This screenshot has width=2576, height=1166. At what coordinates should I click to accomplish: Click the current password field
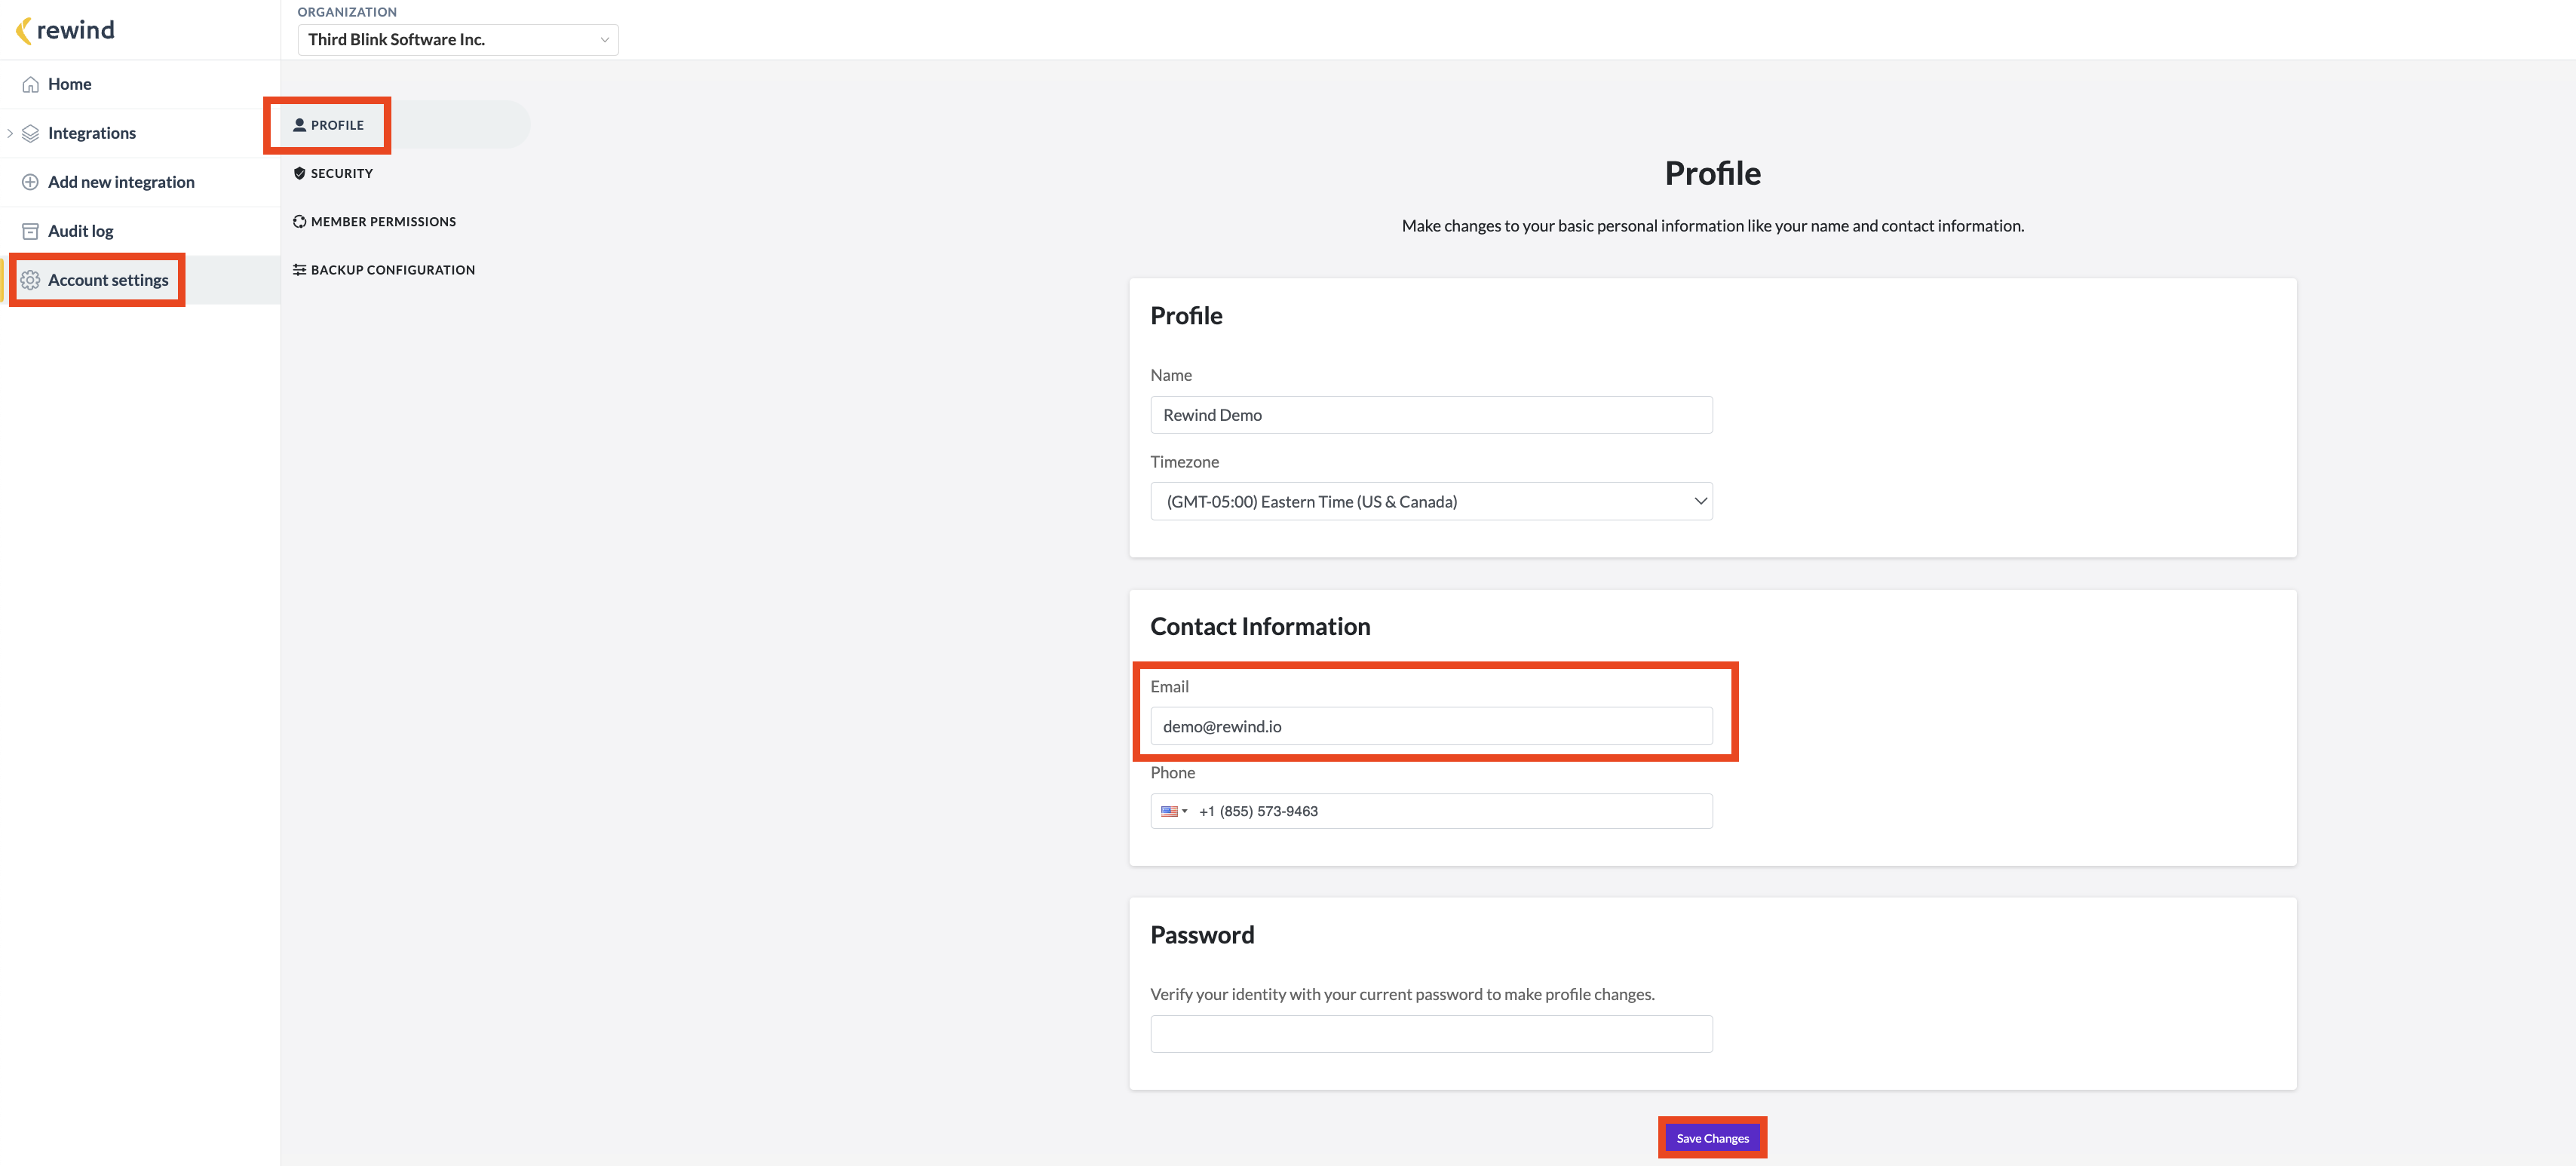(x=1431, y=1034)
